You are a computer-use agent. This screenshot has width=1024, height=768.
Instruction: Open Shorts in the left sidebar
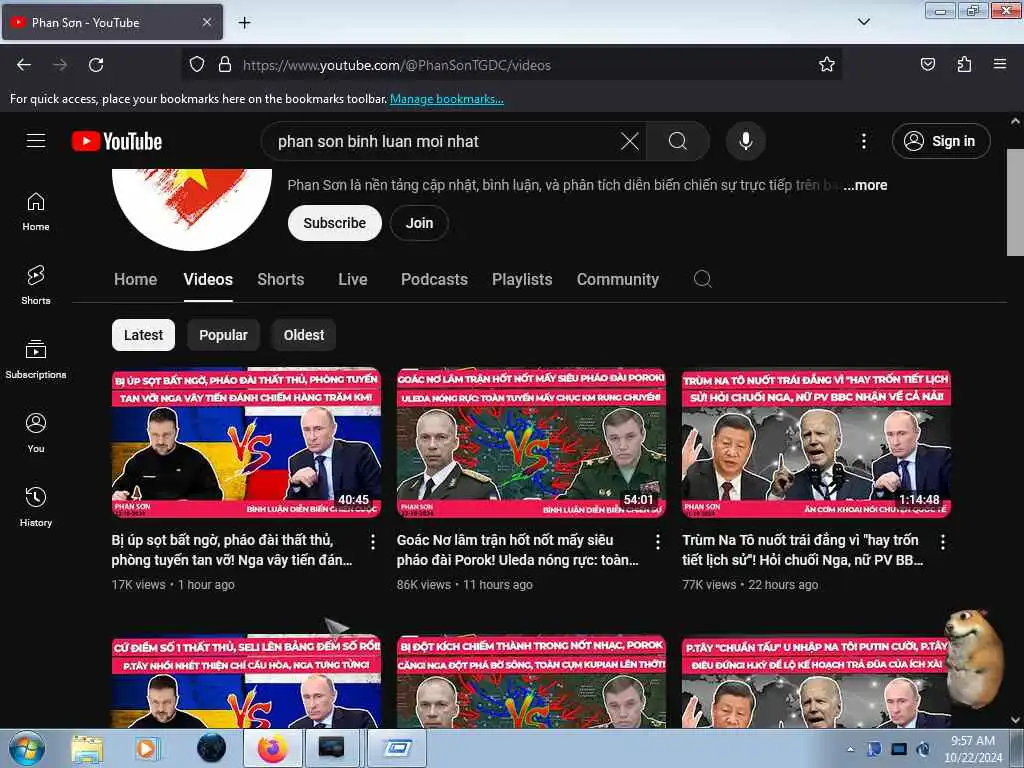(36, 285)
